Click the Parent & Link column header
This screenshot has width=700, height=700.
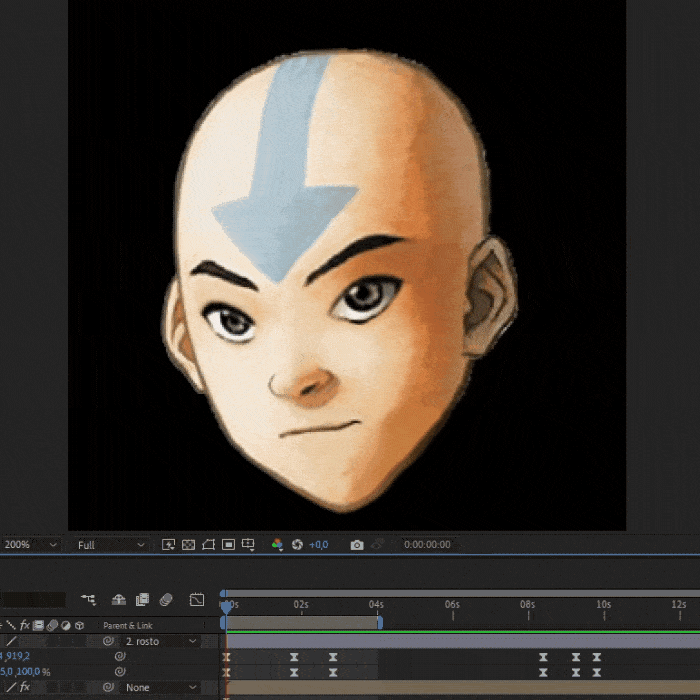[x=128, y=625]
